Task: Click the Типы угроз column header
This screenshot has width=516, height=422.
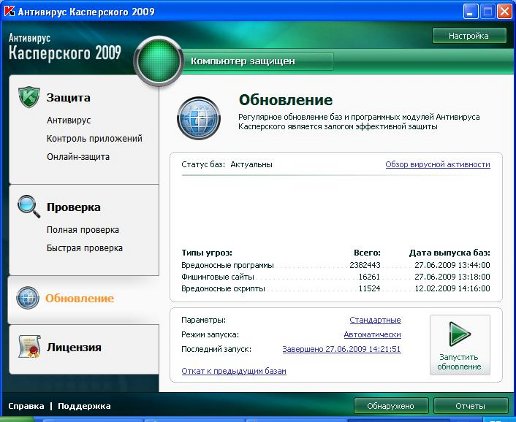Action: (x=207, y=253)
